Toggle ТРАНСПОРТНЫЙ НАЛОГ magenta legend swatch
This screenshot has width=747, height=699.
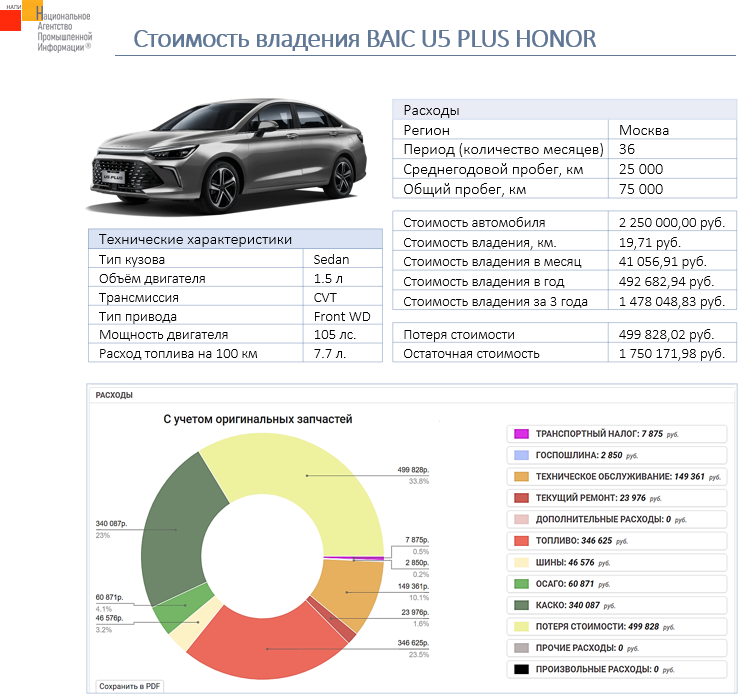[x=520, y=434]
